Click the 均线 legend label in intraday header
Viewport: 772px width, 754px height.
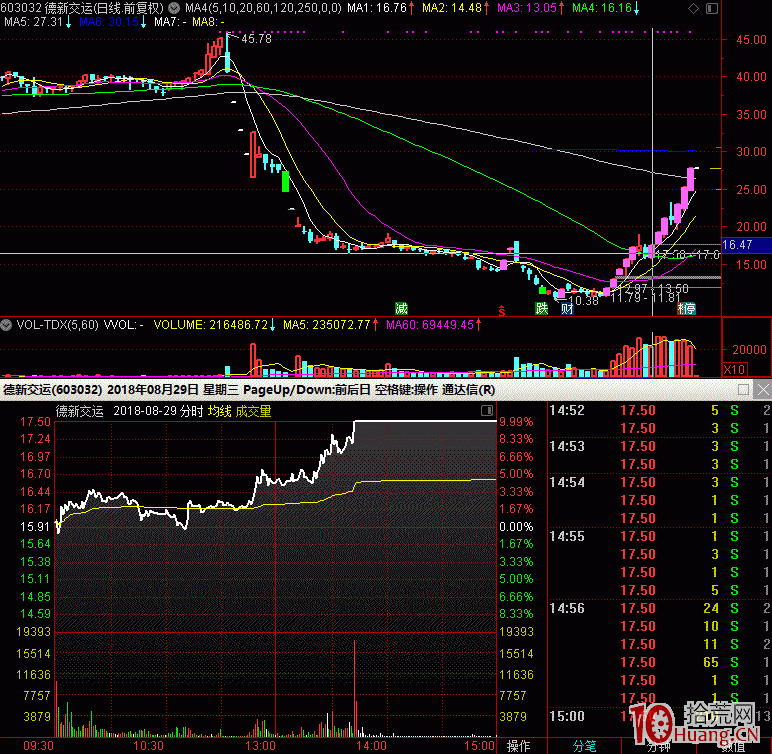(220, 411)
